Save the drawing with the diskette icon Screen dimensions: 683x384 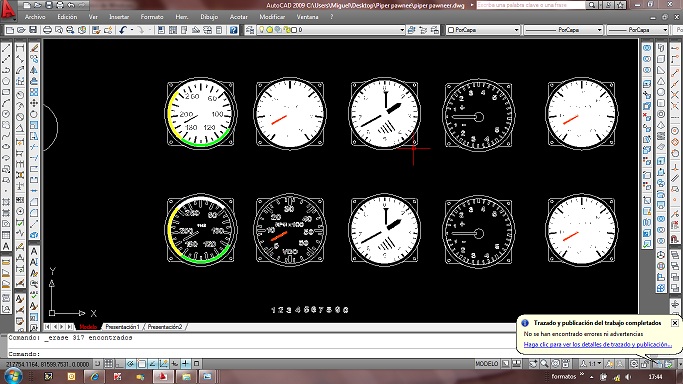[33, 30]
